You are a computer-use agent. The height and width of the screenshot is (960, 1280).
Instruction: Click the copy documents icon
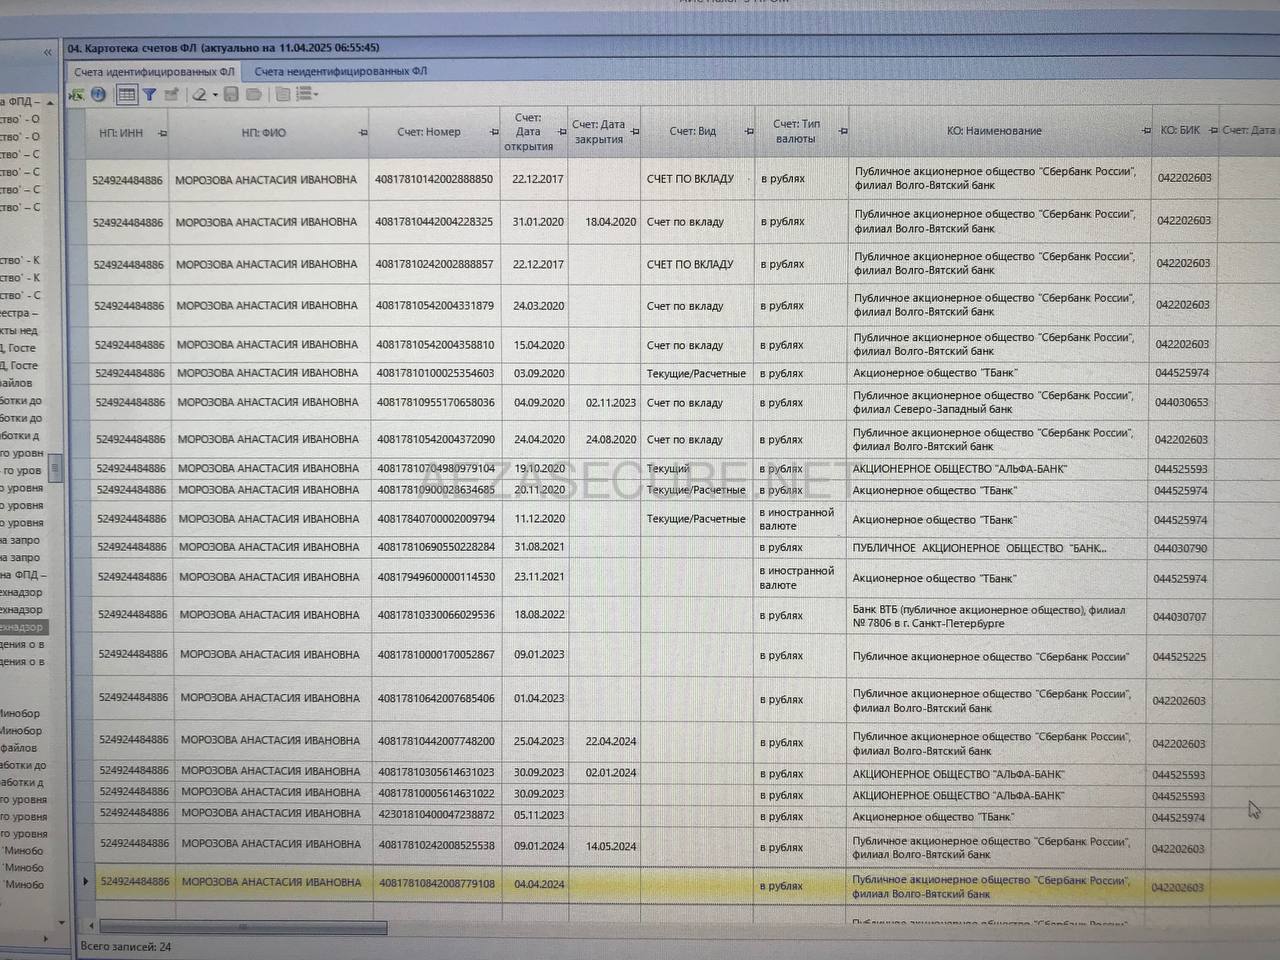(283, 95)
